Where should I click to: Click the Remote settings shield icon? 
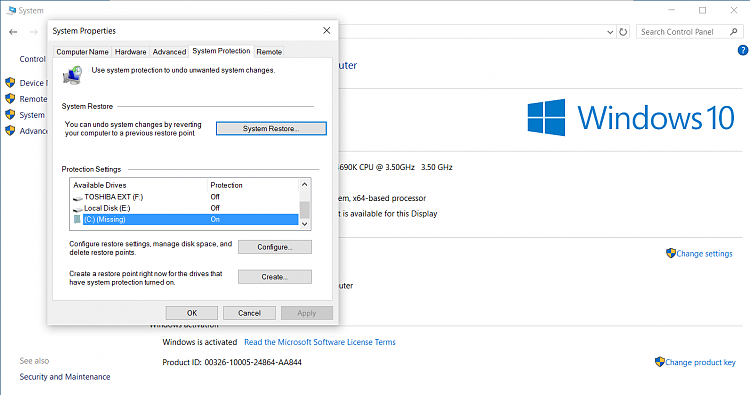(x=10, y=99)
